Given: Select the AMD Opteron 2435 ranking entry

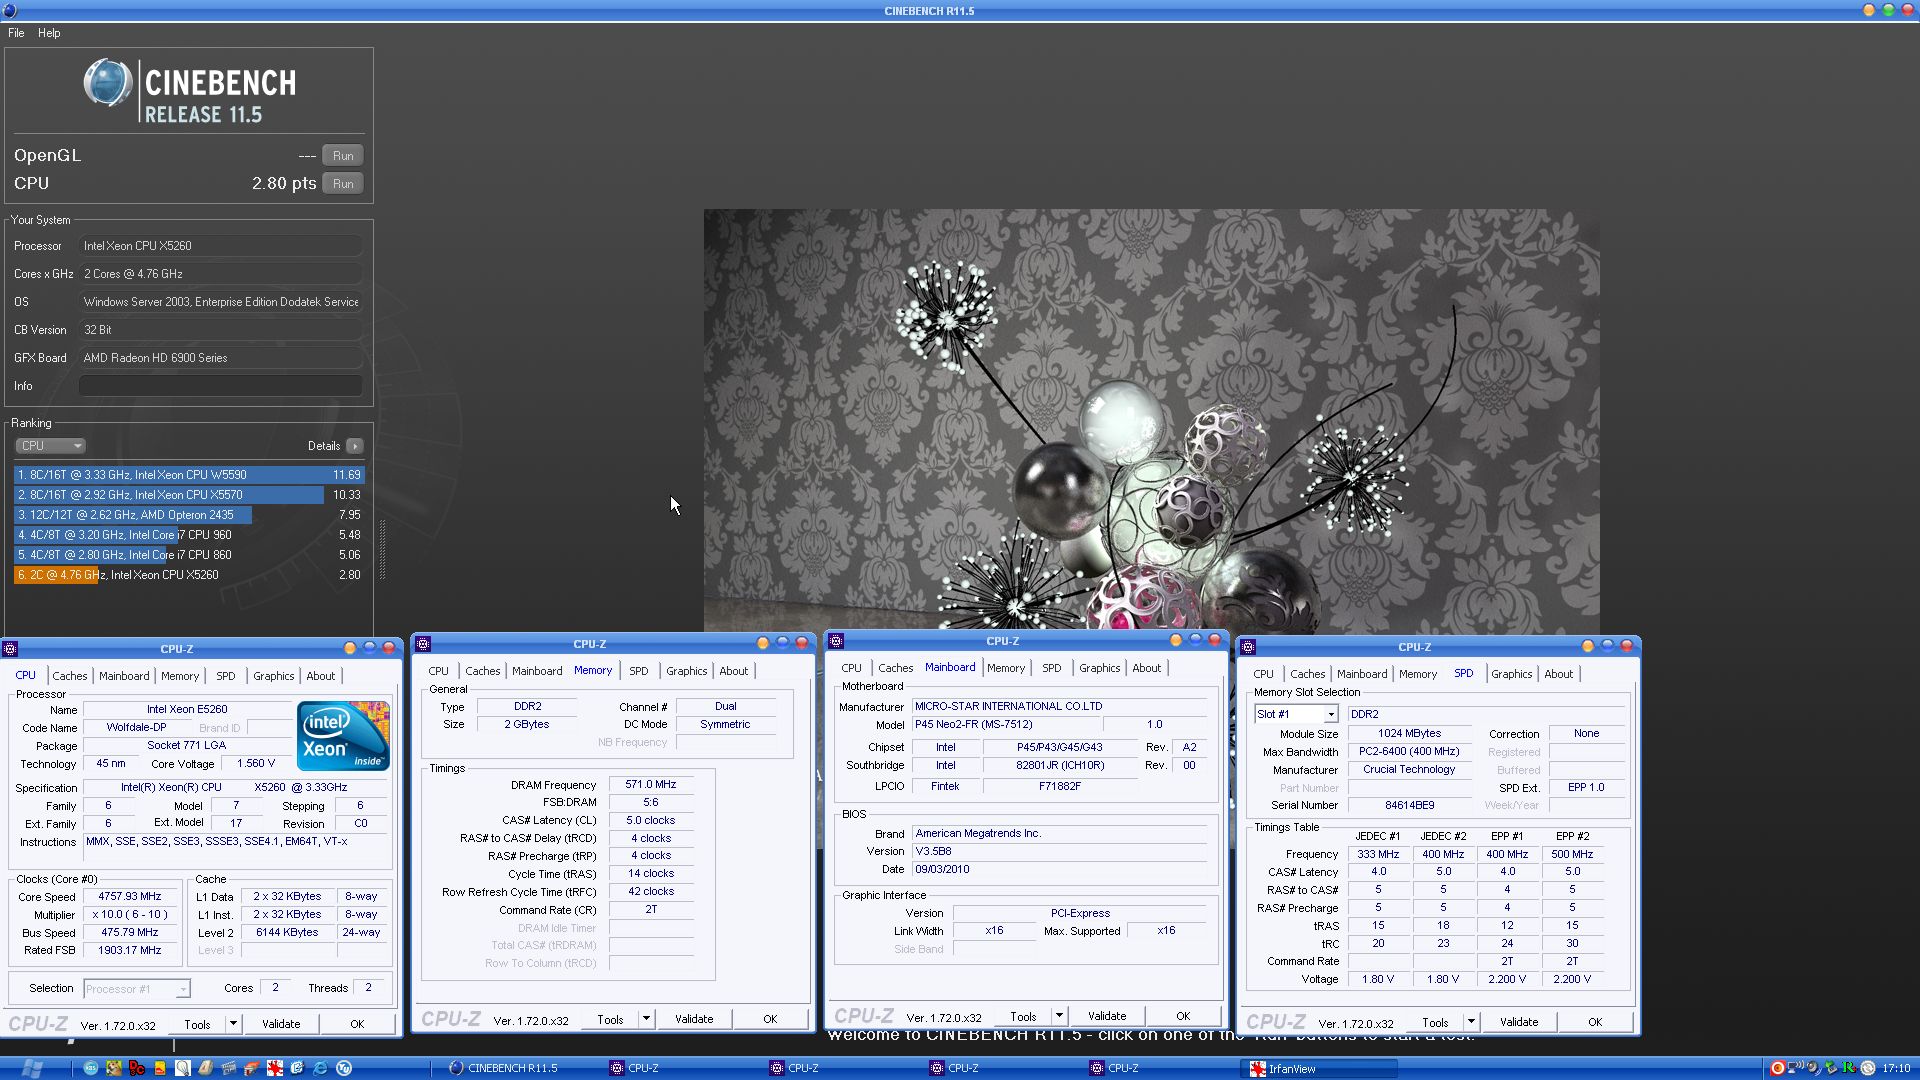Looking at the screenshot, I should coord(189,515).
